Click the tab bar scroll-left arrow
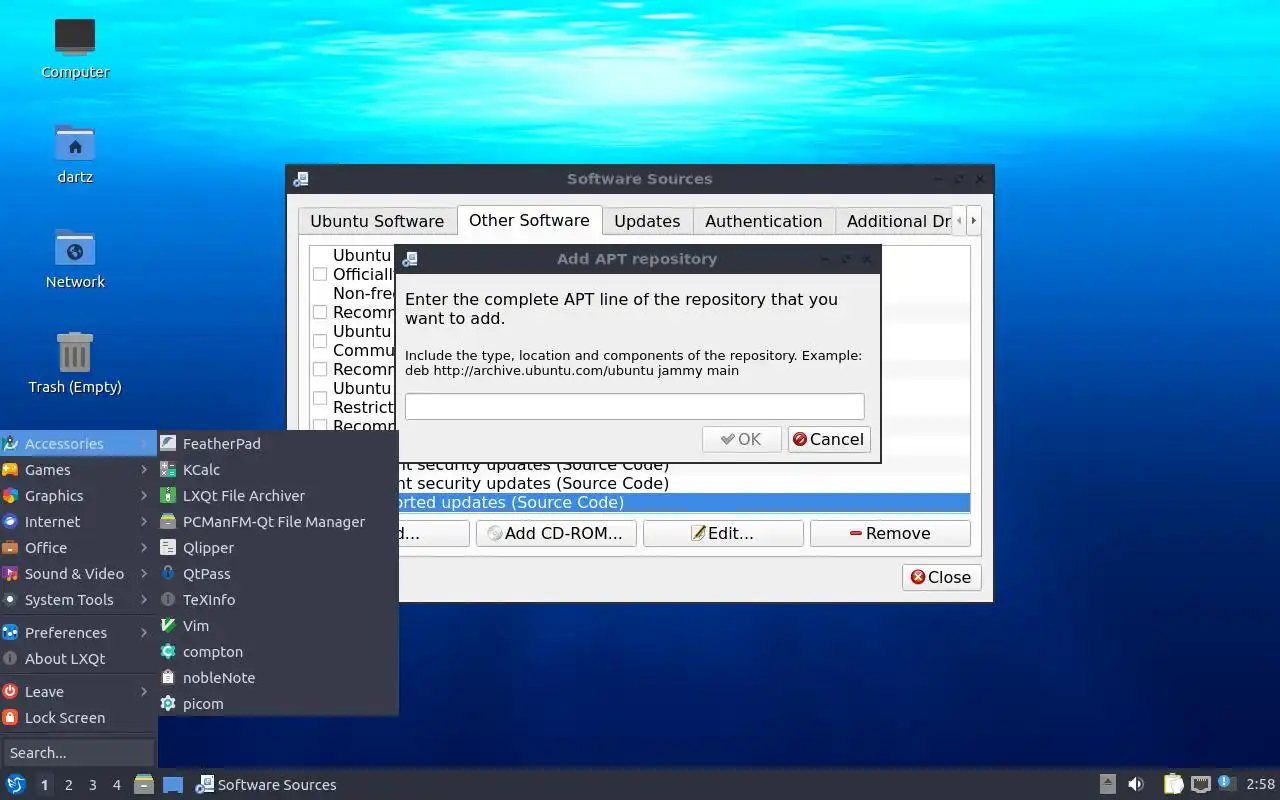Screen dimensions: 1280x800 [959, 220]
